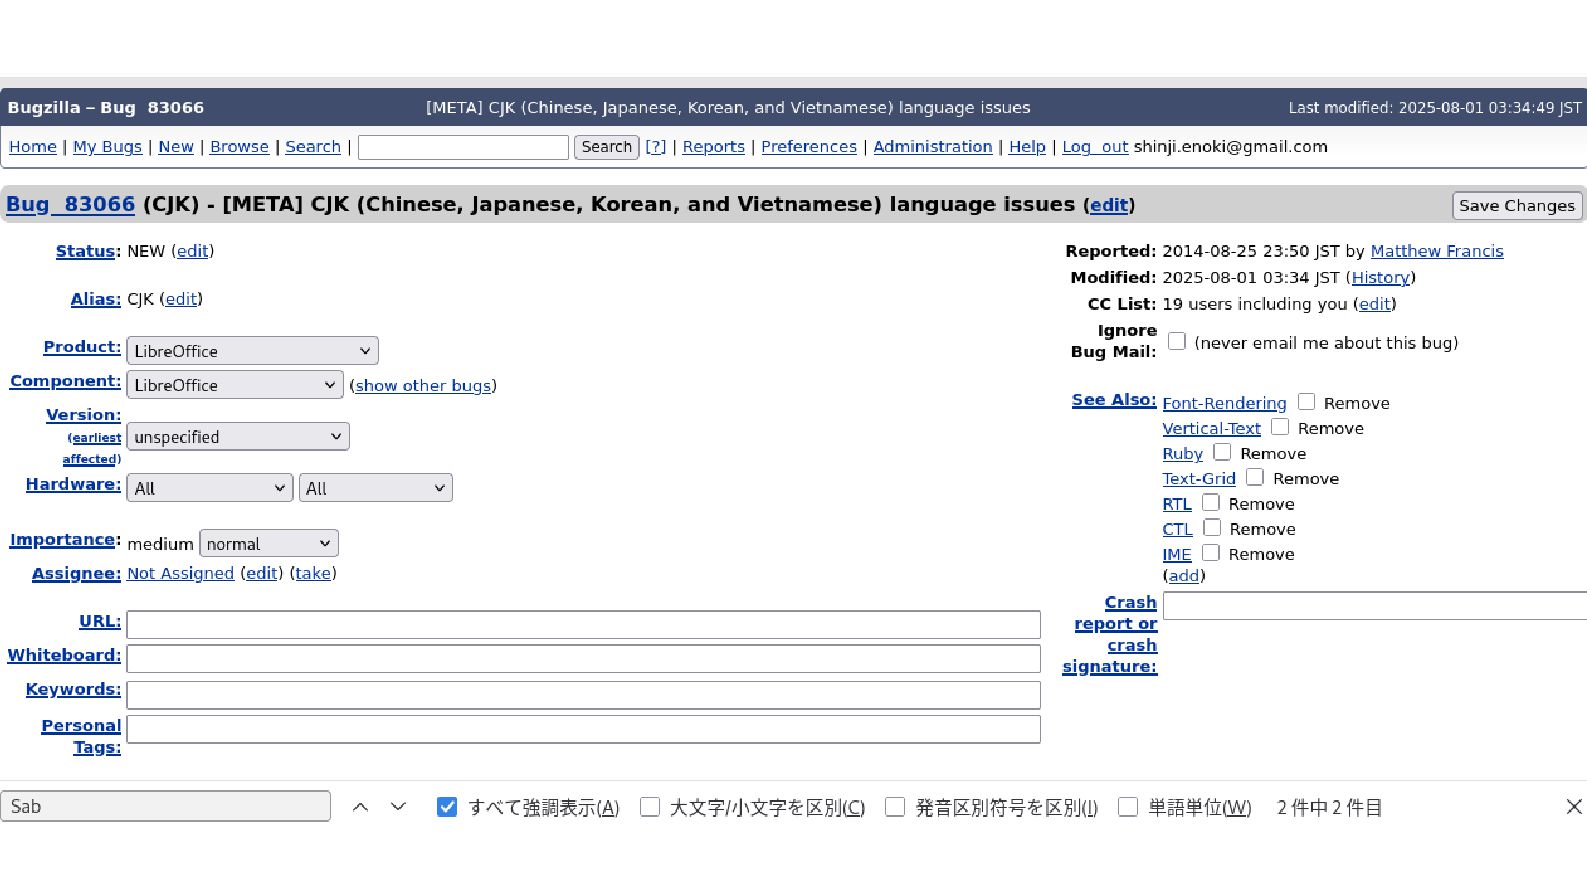The height and width of the screenshot is (893, 1587).
Task: Click the find bar field containing Sab
Action: click(165, 807)
